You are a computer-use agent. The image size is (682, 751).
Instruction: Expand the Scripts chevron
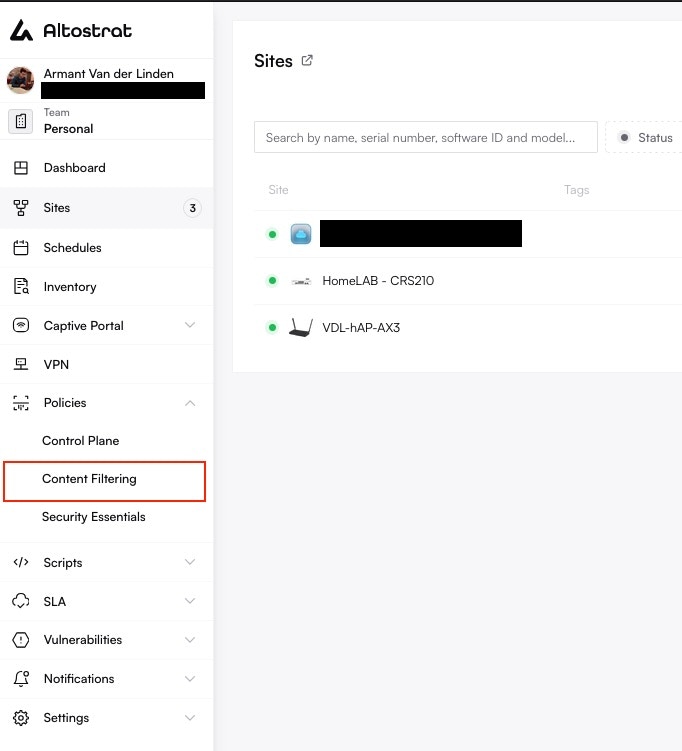pyautogui.click(x=190, y=562)
